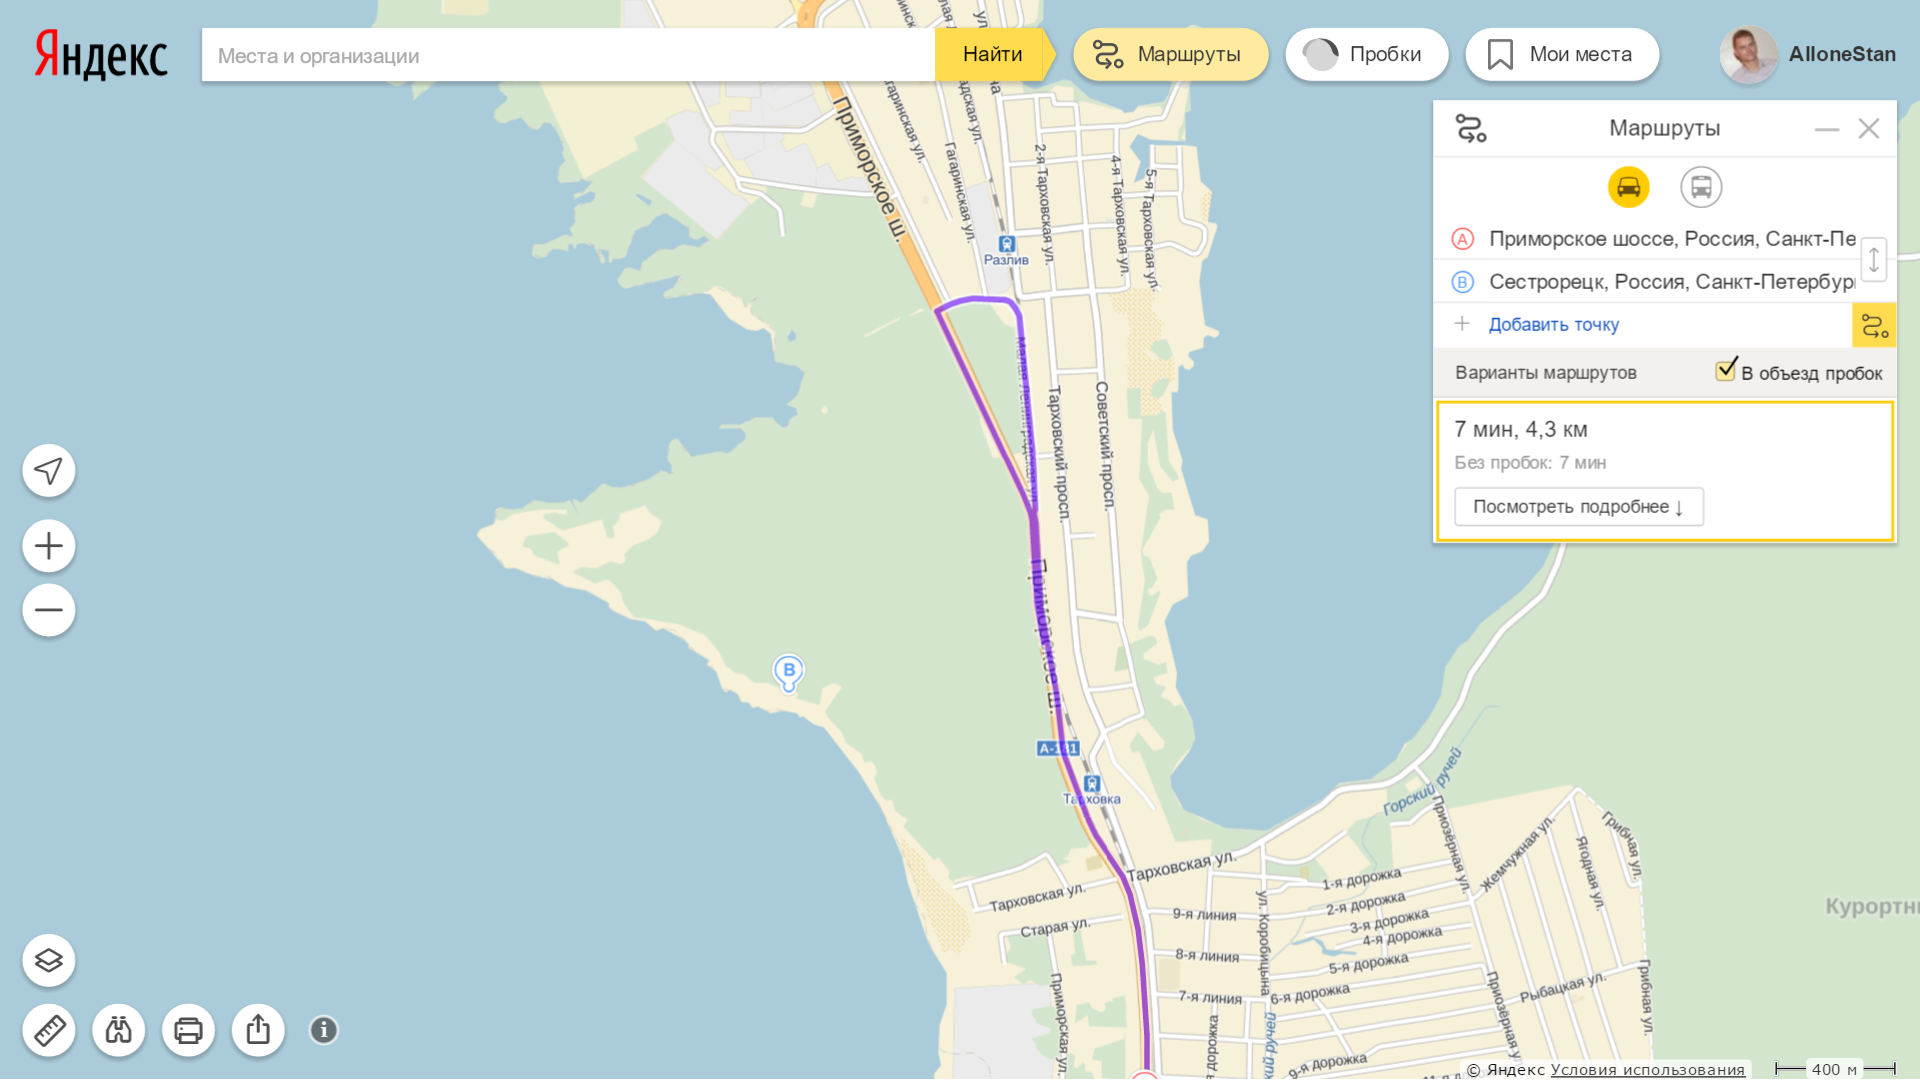
Task: Click the geolocation arrow icon
Action: pyautogui.click(x=49, y=471)
